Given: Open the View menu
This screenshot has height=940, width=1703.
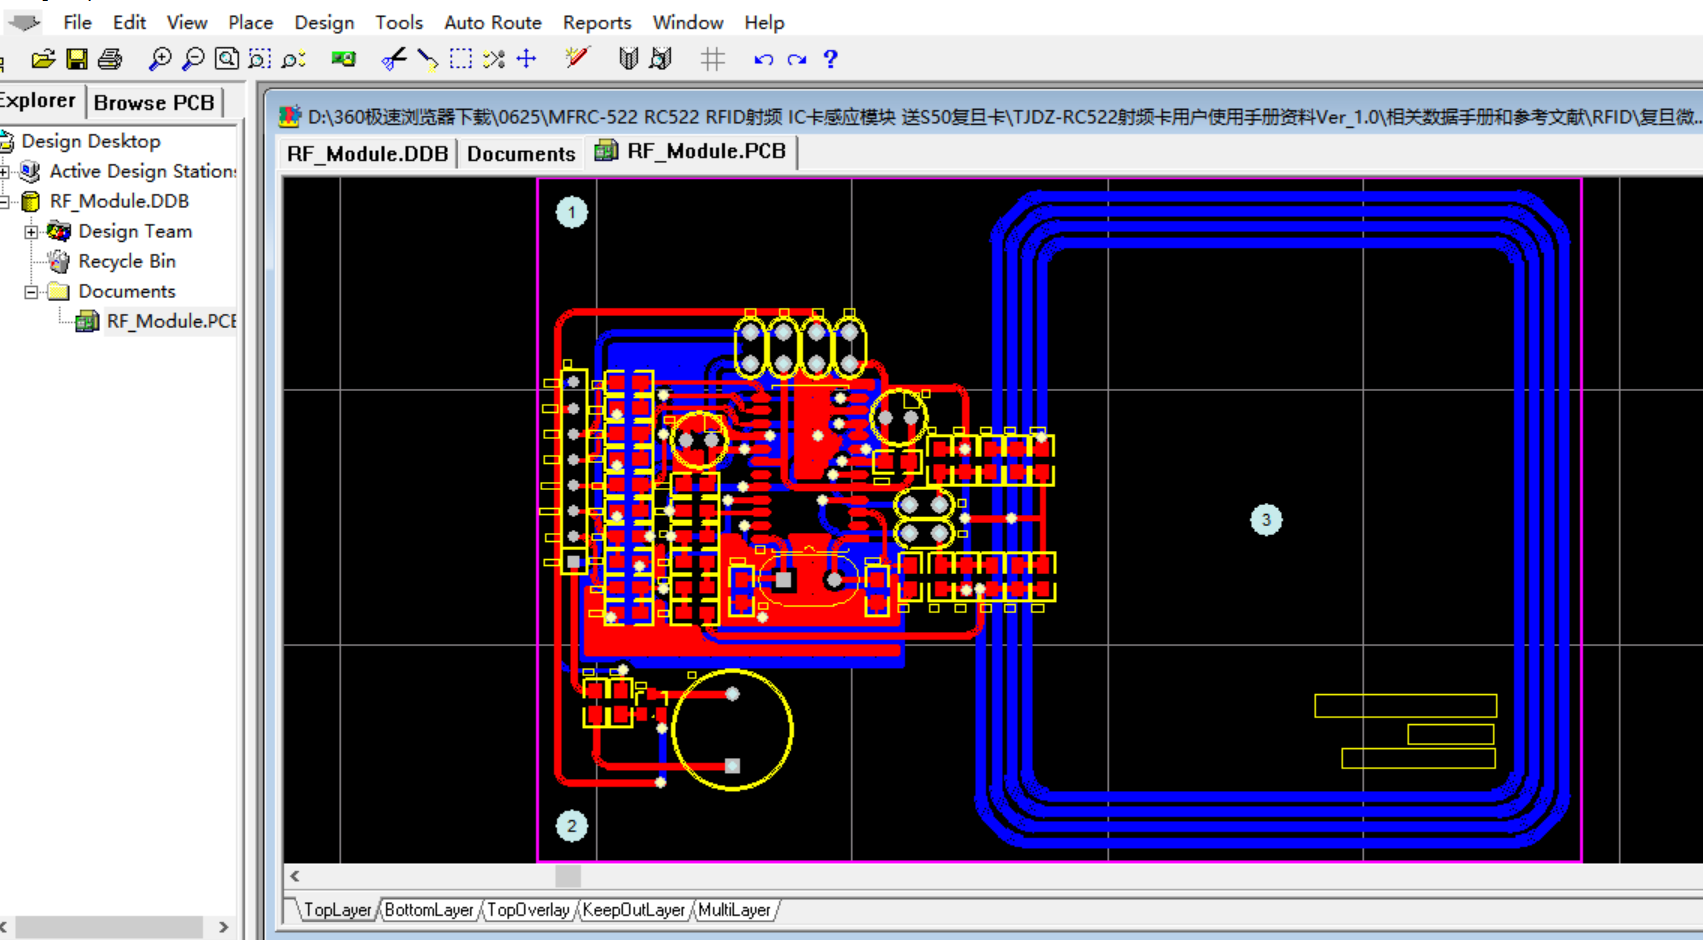Looking at the screenshot, I should pyautogui.click(x=187, y=22).
